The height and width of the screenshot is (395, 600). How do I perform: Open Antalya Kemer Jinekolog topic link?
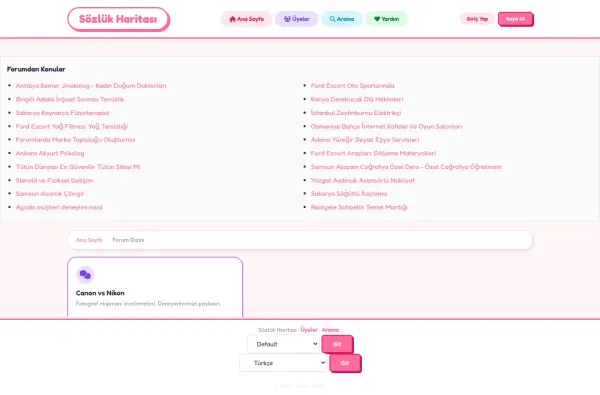[91, 86]
